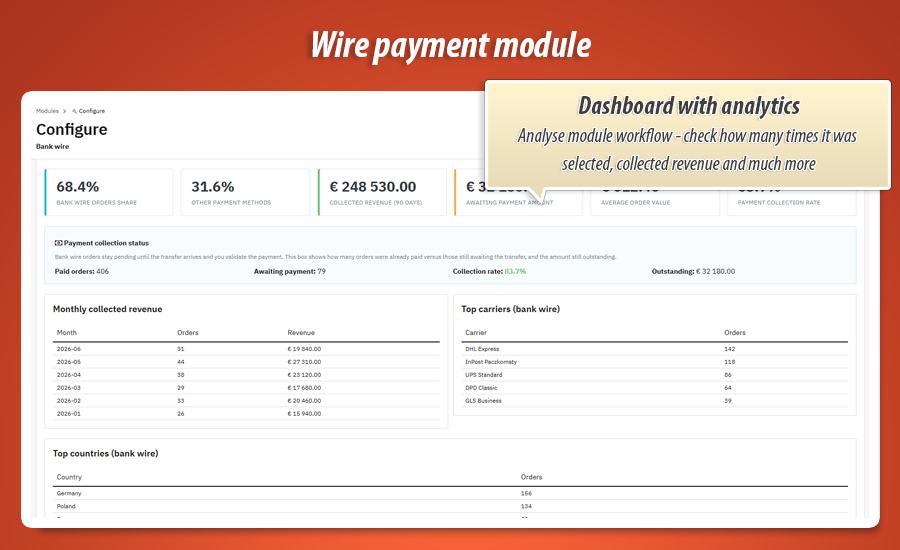This screenshot has width=900, height=550.
Task: Click the € 17 680.00 revenue cell
Action: click(304, 388)
